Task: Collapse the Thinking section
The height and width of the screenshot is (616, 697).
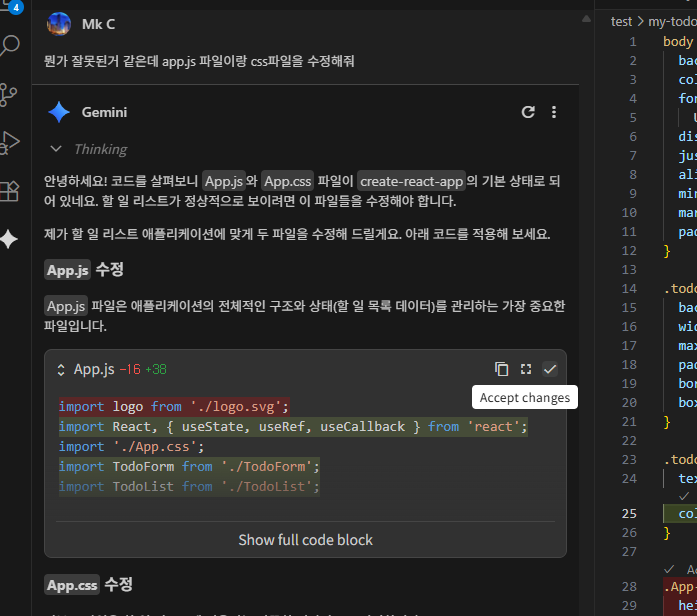Action: [x=56, y=149]
